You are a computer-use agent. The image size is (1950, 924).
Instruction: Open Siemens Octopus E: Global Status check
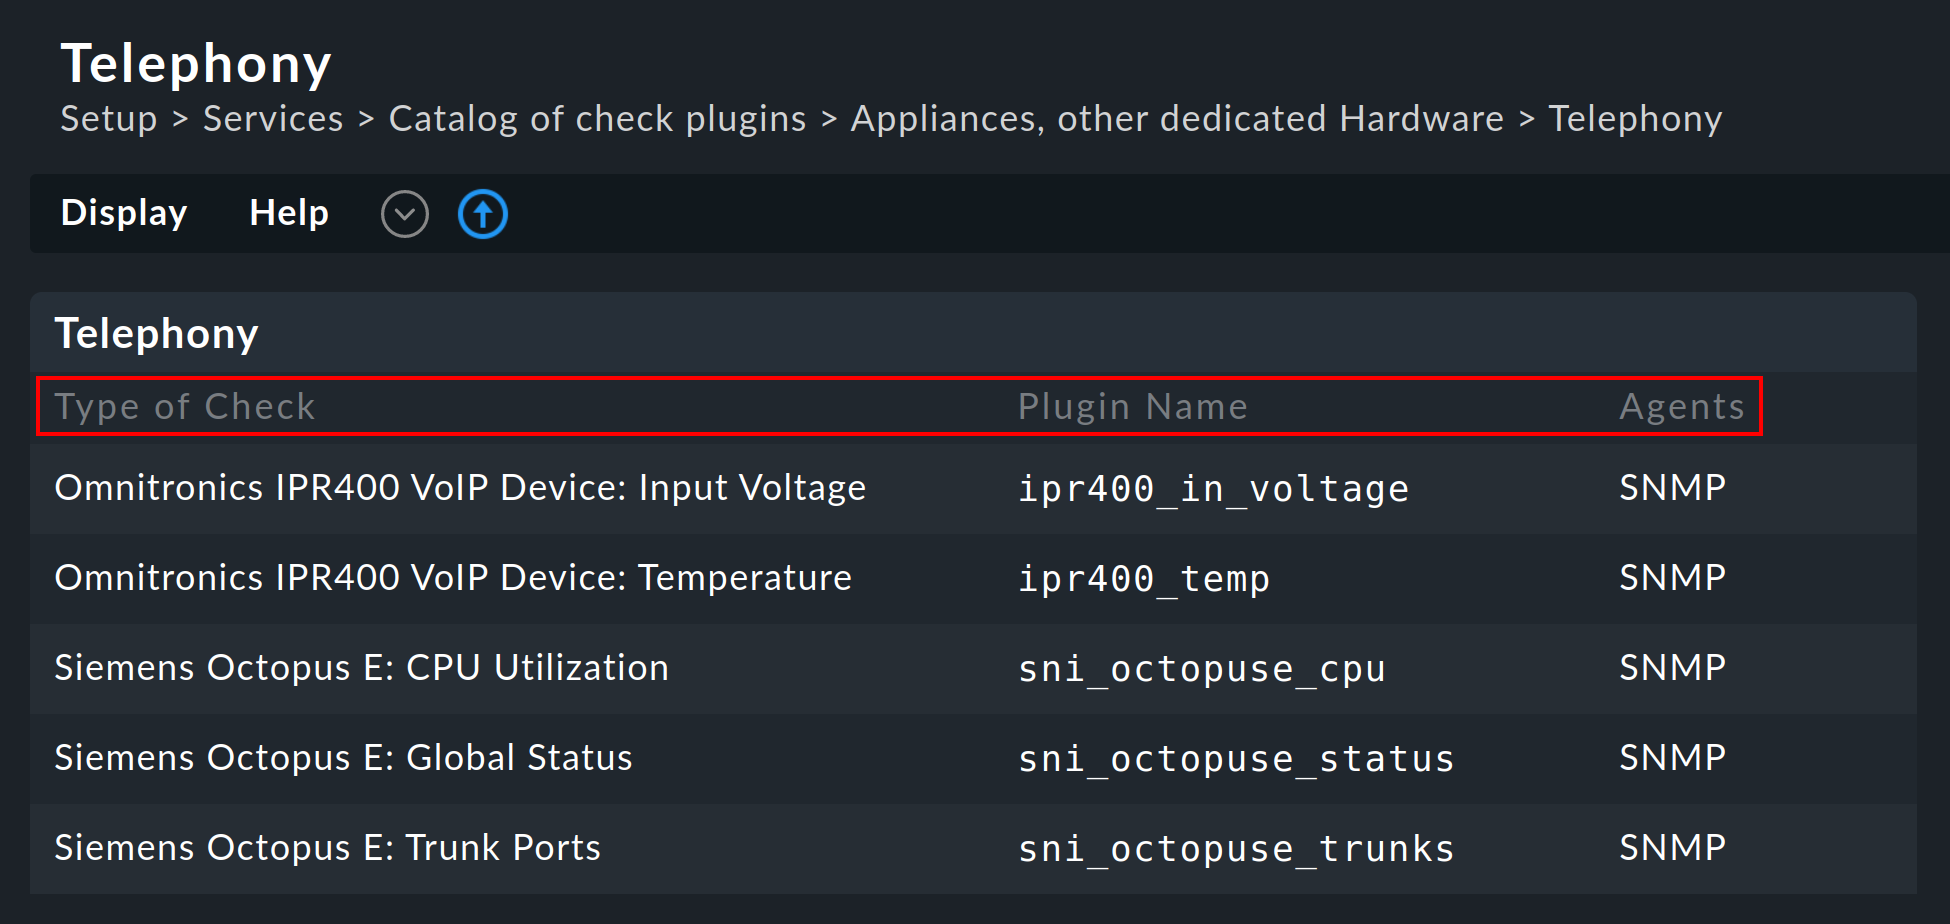point(343,757)
